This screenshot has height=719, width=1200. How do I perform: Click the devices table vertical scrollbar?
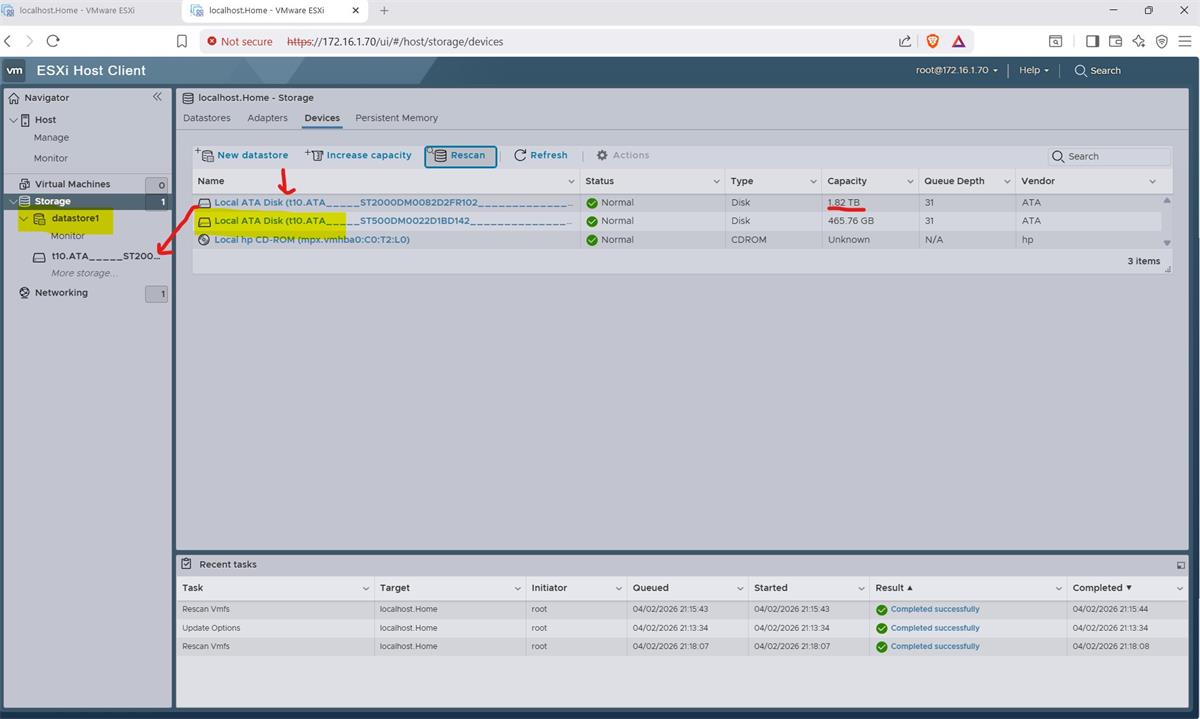(x=1166, y=222)
